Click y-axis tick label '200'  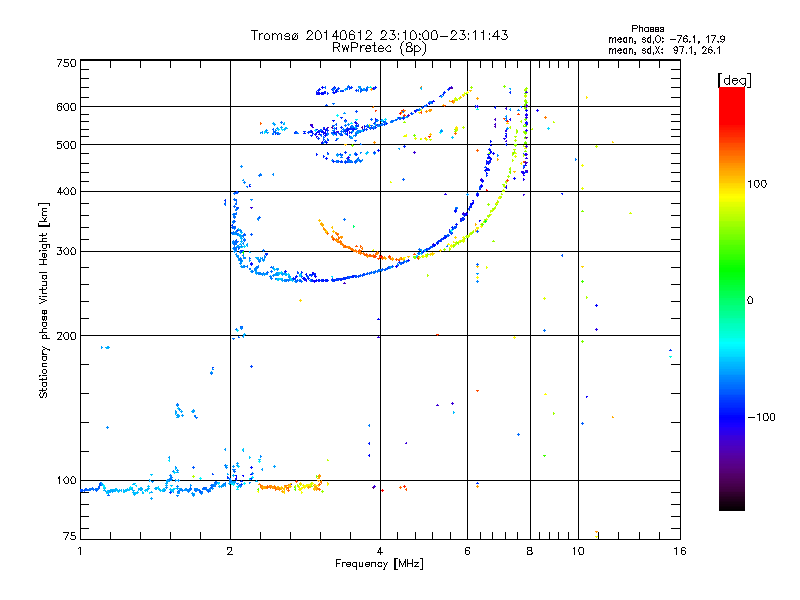pyautogui.click(x=66, y=336)
